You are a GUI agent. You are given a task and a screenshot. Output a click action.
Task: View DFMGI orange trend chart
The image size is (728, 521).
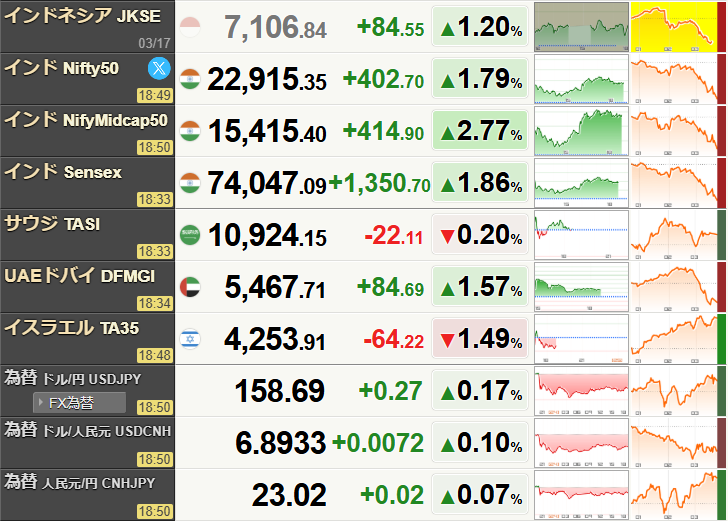coord(674,287)
